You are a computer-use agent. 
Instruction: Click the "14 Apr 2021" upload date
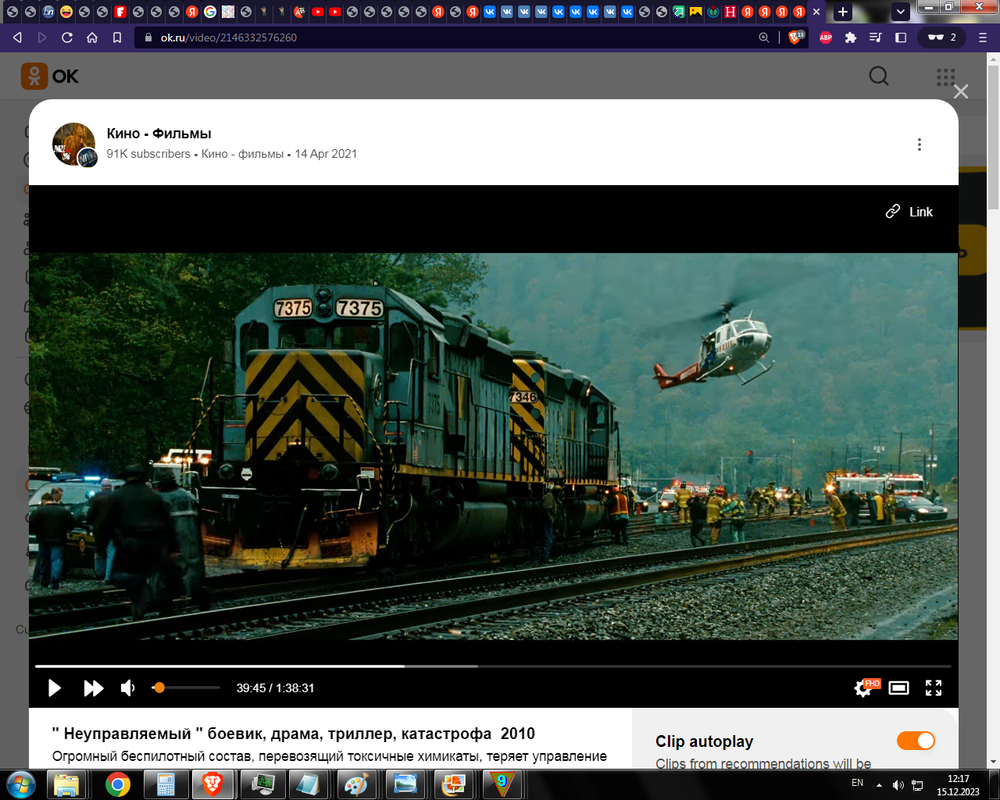click(326, 154)
